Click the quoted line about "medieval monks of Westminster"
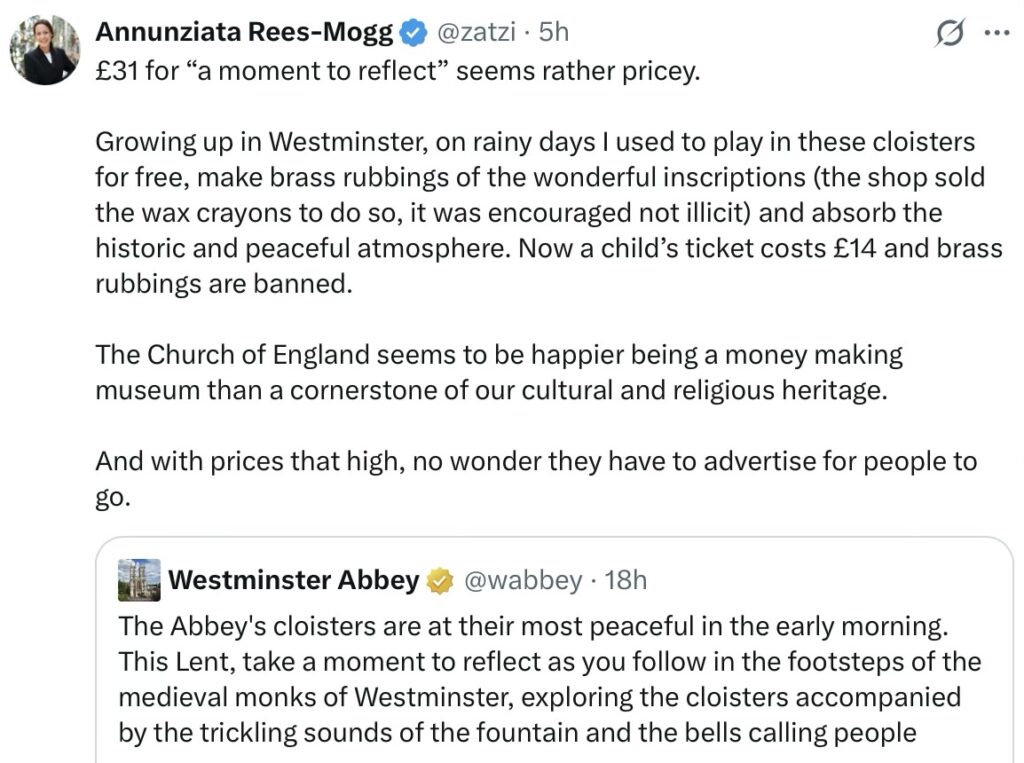 click(x=539, y=697)
